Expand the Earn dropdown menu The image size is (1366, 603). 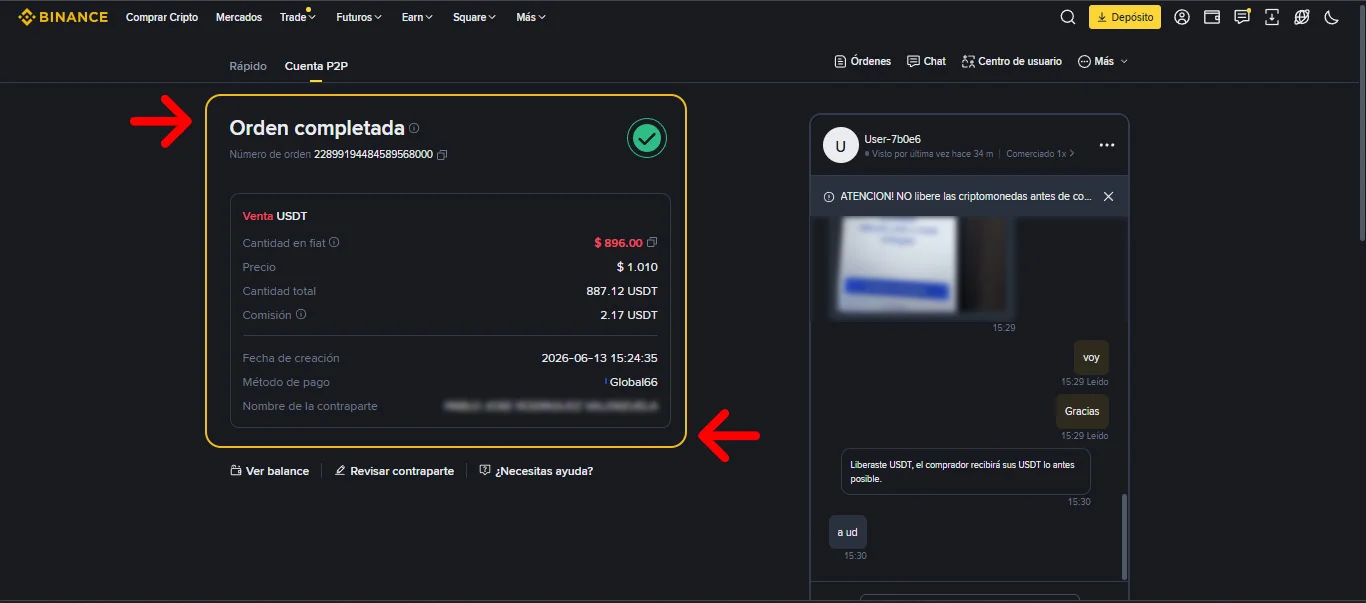(417, 17)
